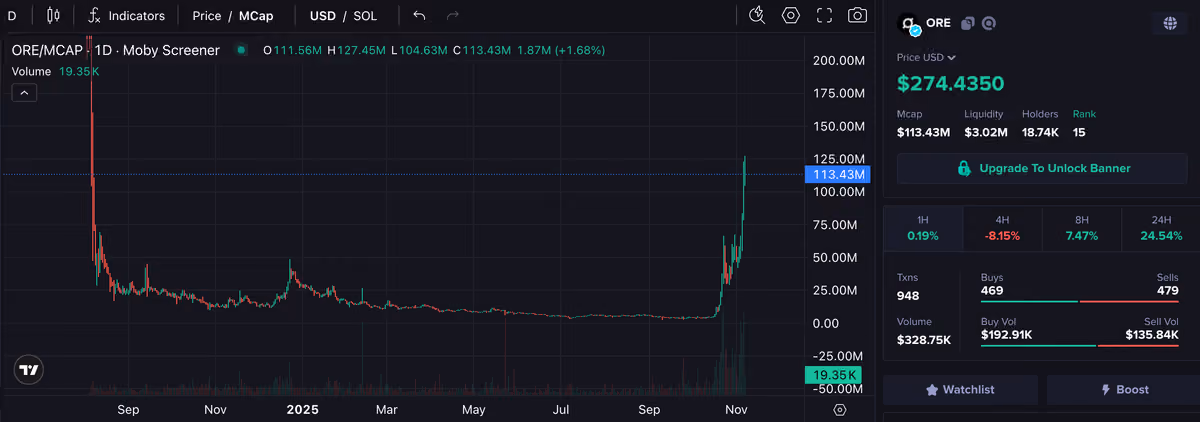Click the ORE token logo
The height and width of the screenshot is (422, 1200).
tap(909, 24)
